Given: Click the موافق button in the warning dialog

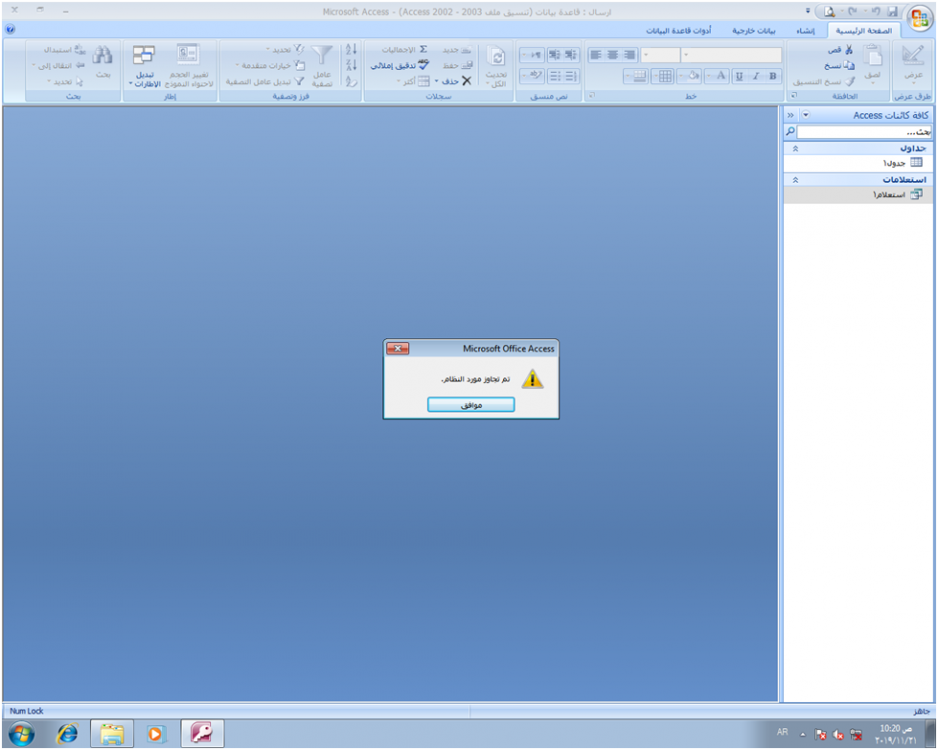Looking at the screenshot, I should pyautogui.click(x=471, y=405).
